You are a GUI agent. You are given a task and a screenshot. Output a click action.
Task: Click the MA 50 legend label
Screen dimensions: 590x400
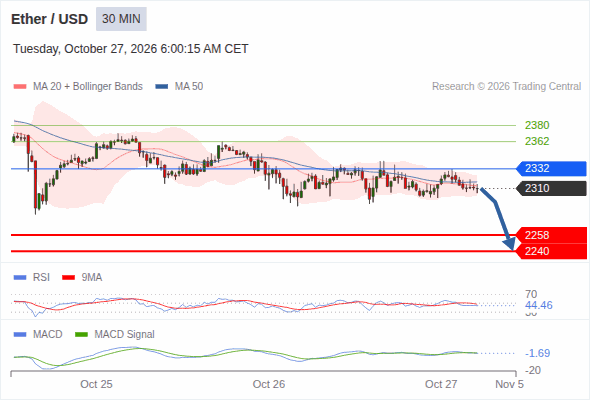point(189,87)
